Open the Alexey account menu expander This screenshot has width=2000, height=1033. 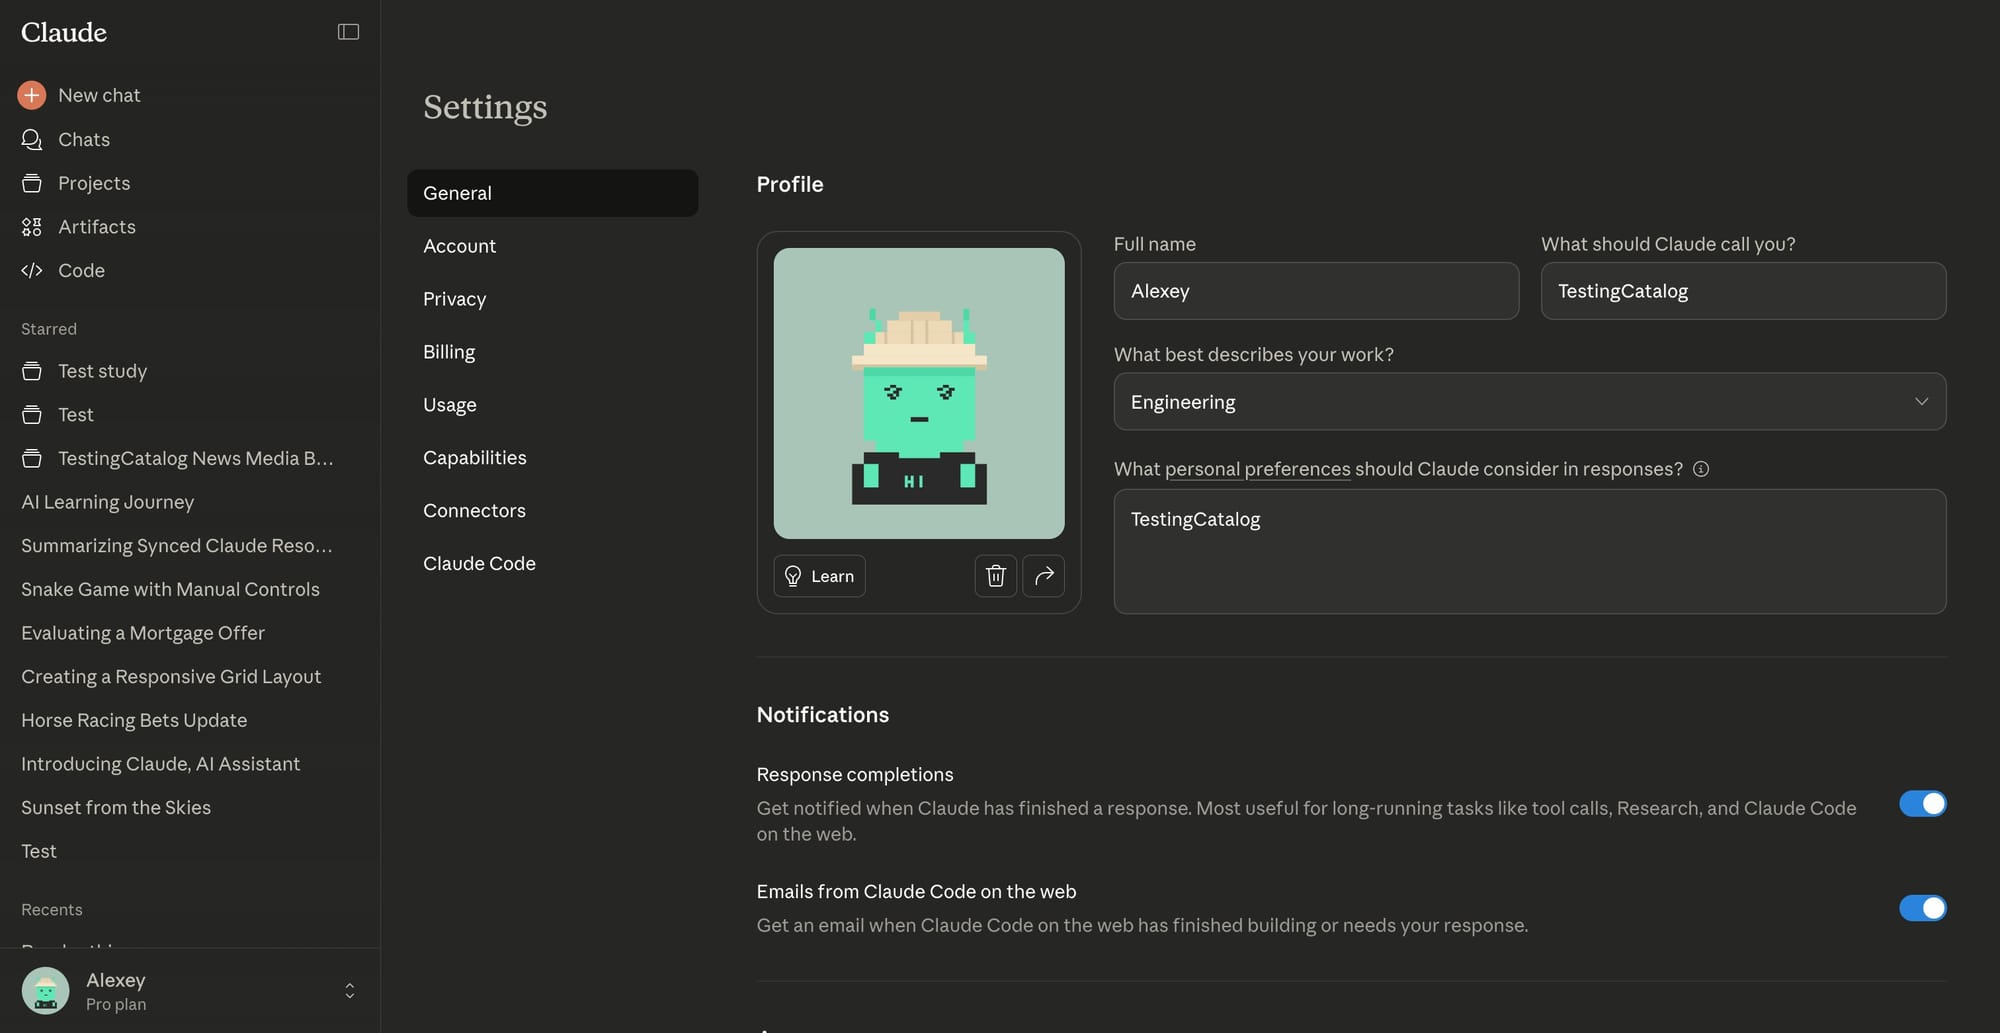point(349,991)
